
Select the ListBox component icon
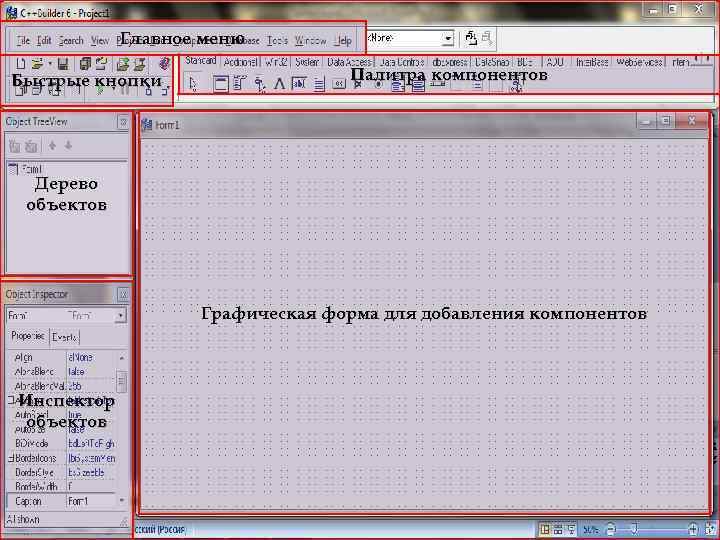(x=398, y=85)
